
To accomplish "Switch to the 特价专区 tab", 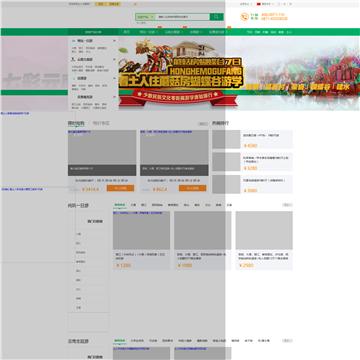I will tap(101, 123).
